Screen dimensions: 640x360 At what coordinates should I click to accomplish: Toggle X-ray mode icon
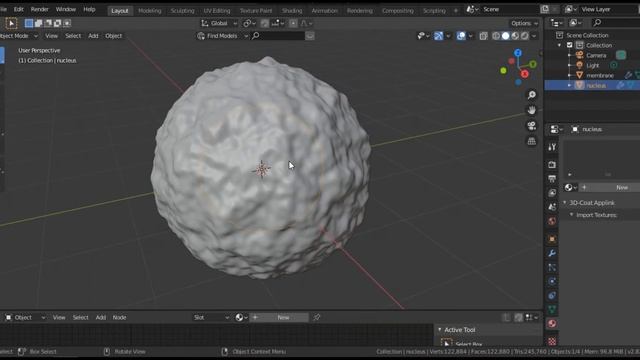pyautogui.click(x=483, y=36)
